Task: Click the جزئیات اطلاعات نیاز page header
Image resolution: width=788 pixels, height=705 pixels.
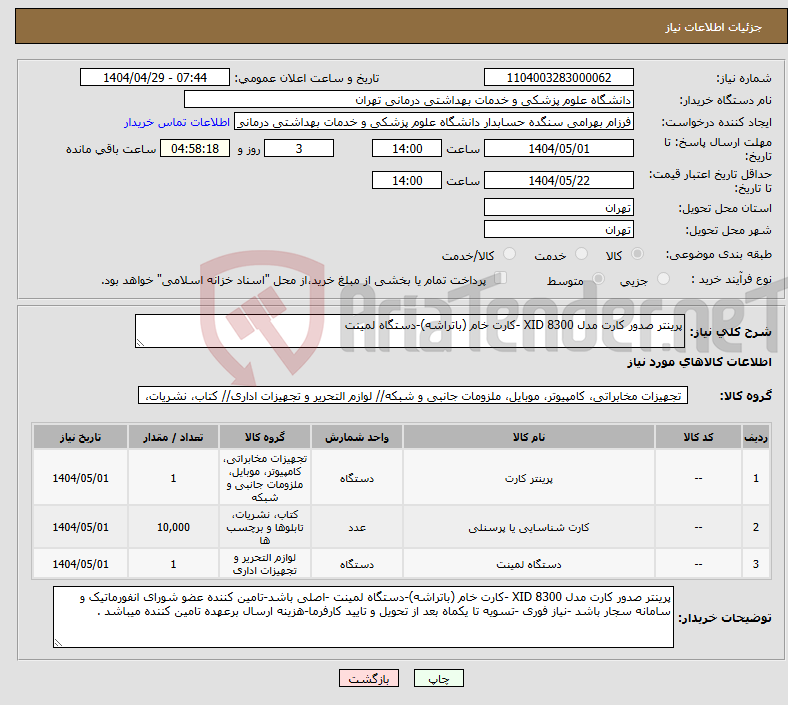Action: pos(713,27)
